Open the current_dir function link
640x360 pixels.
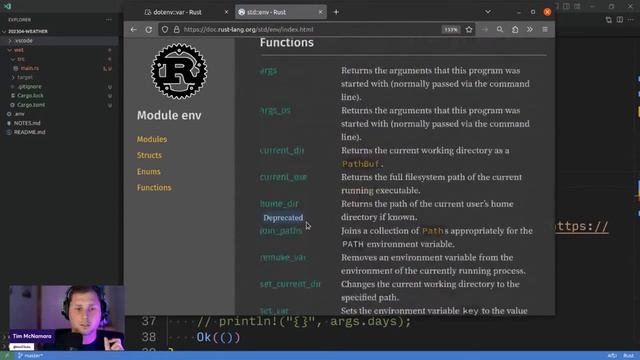[x=282, y=150]
